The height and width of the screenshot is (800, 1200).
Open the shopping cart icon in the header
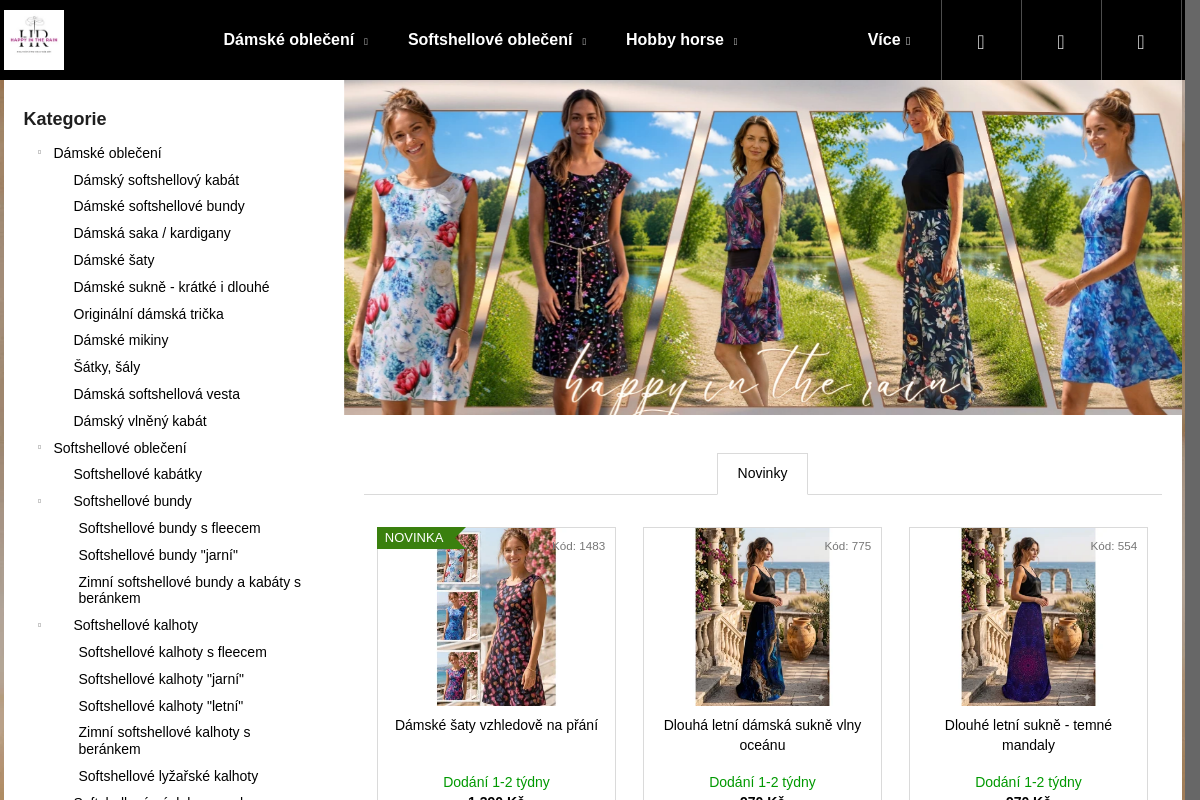pos(1141,41)
